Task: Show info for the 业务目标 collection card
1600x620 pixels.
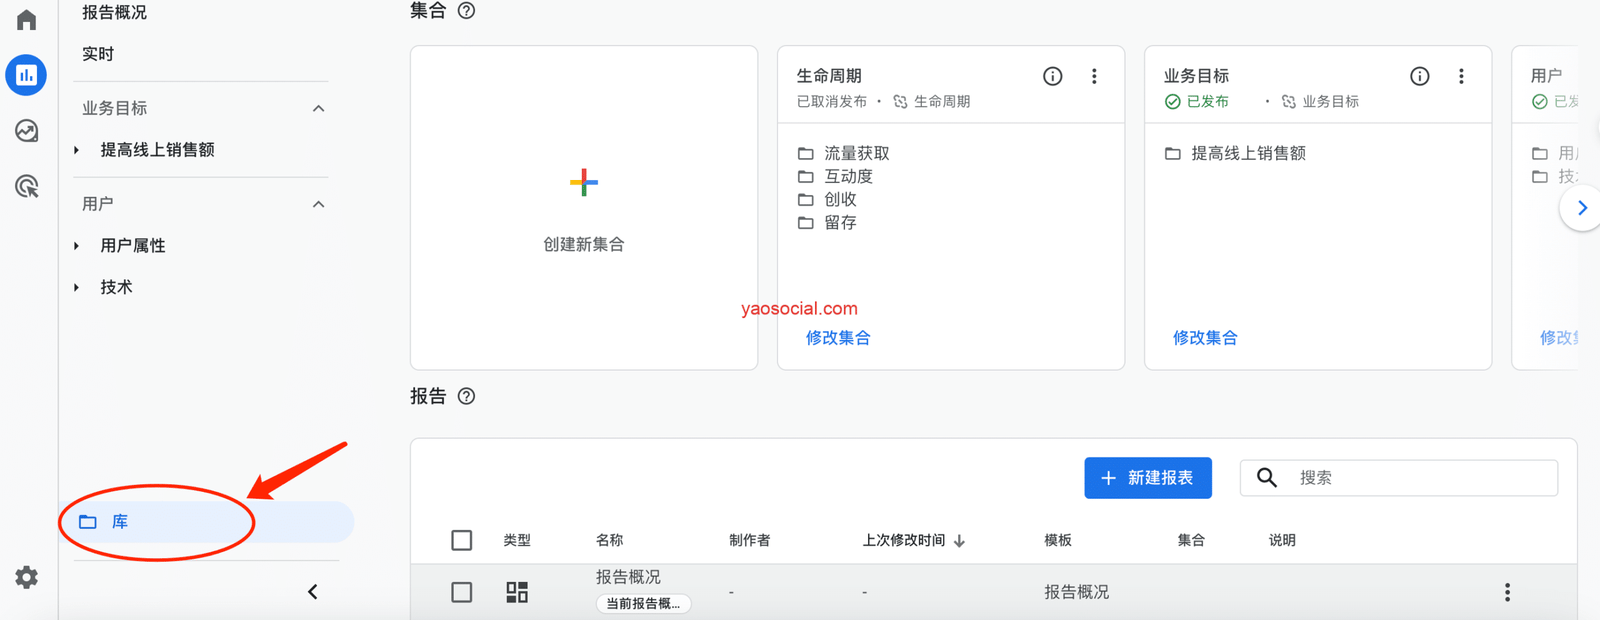Action: point(1419,76)
